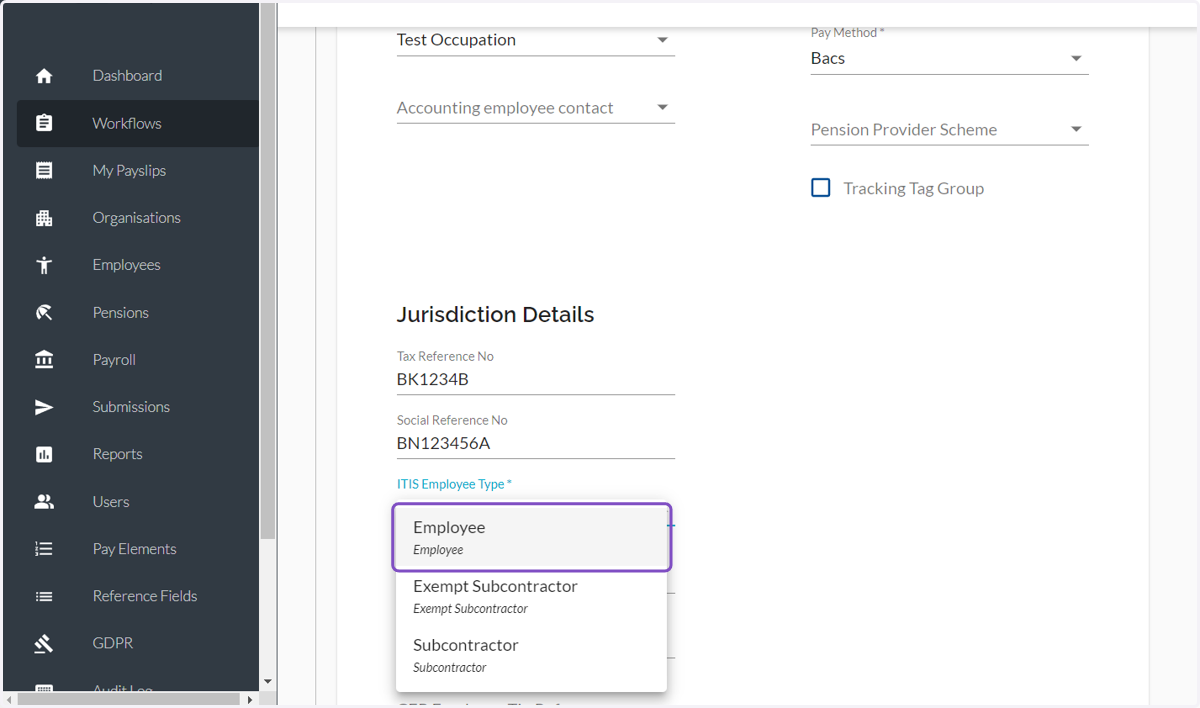Image resolution: width=1200 pixels, height=708 pixels.
Task: Click the GDPR gavel icon
Action: 44,644
